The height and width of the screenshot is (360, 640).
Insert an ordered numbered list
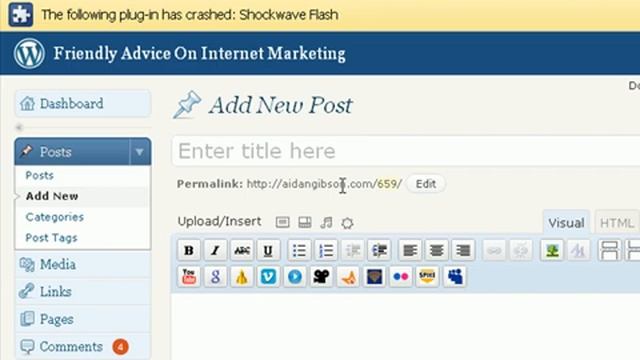(326, 250)
